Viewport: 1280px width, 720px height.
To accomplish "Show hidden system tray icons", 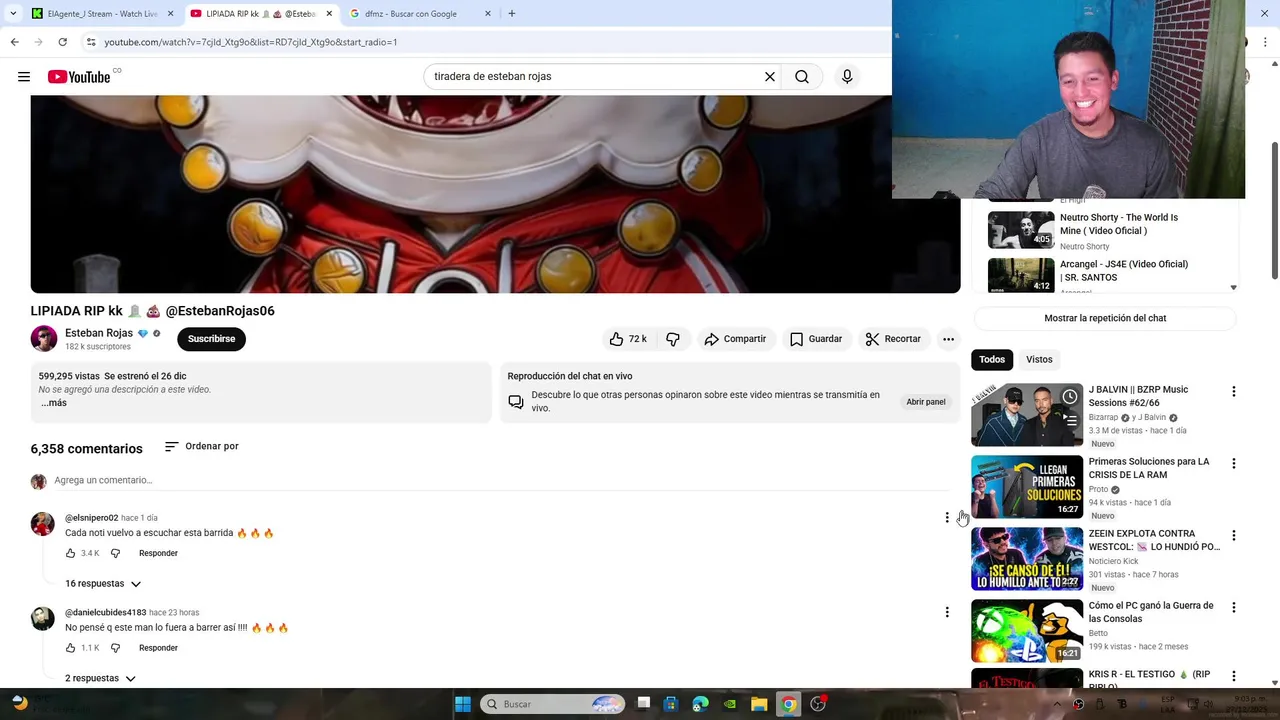I will (x=1059, y=704).
